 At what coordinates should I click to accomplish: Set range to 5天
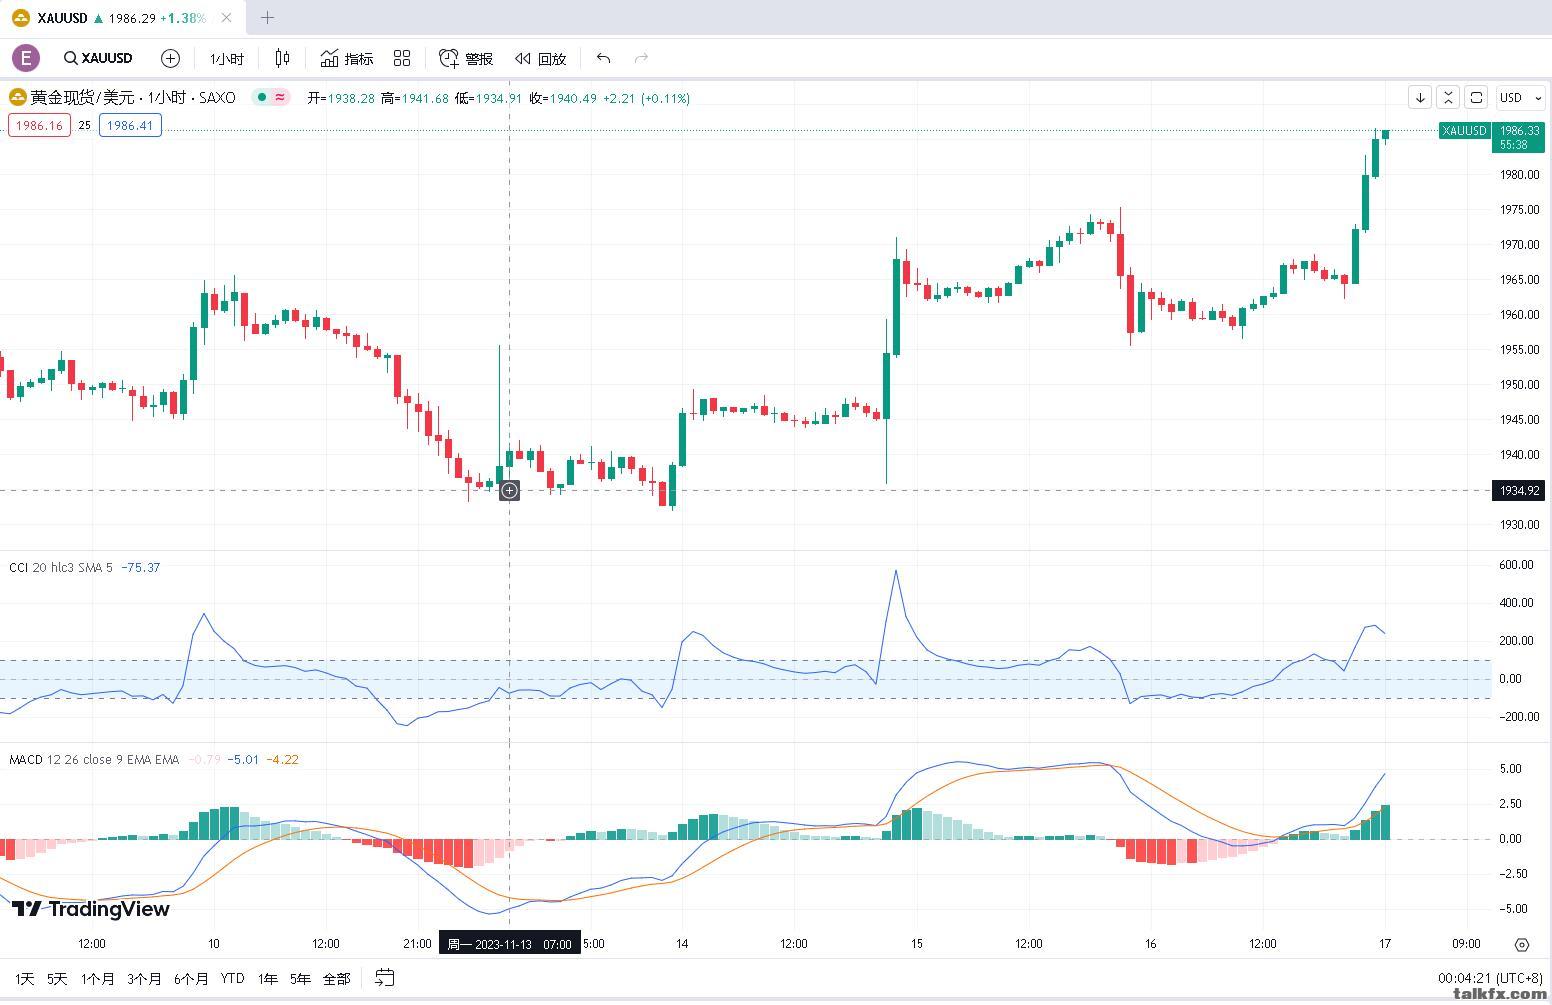pos(57,978)
